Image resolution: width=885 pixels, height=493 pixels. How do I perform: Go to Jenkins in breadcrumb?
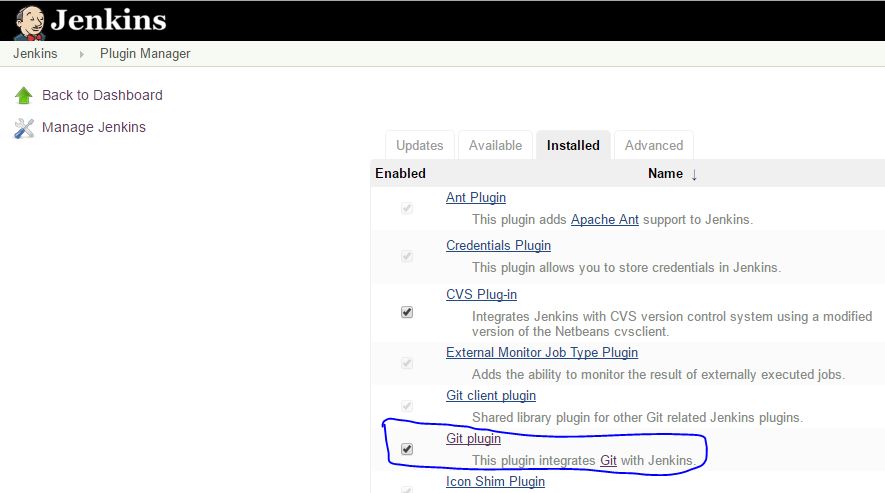(x=35, y=54)
